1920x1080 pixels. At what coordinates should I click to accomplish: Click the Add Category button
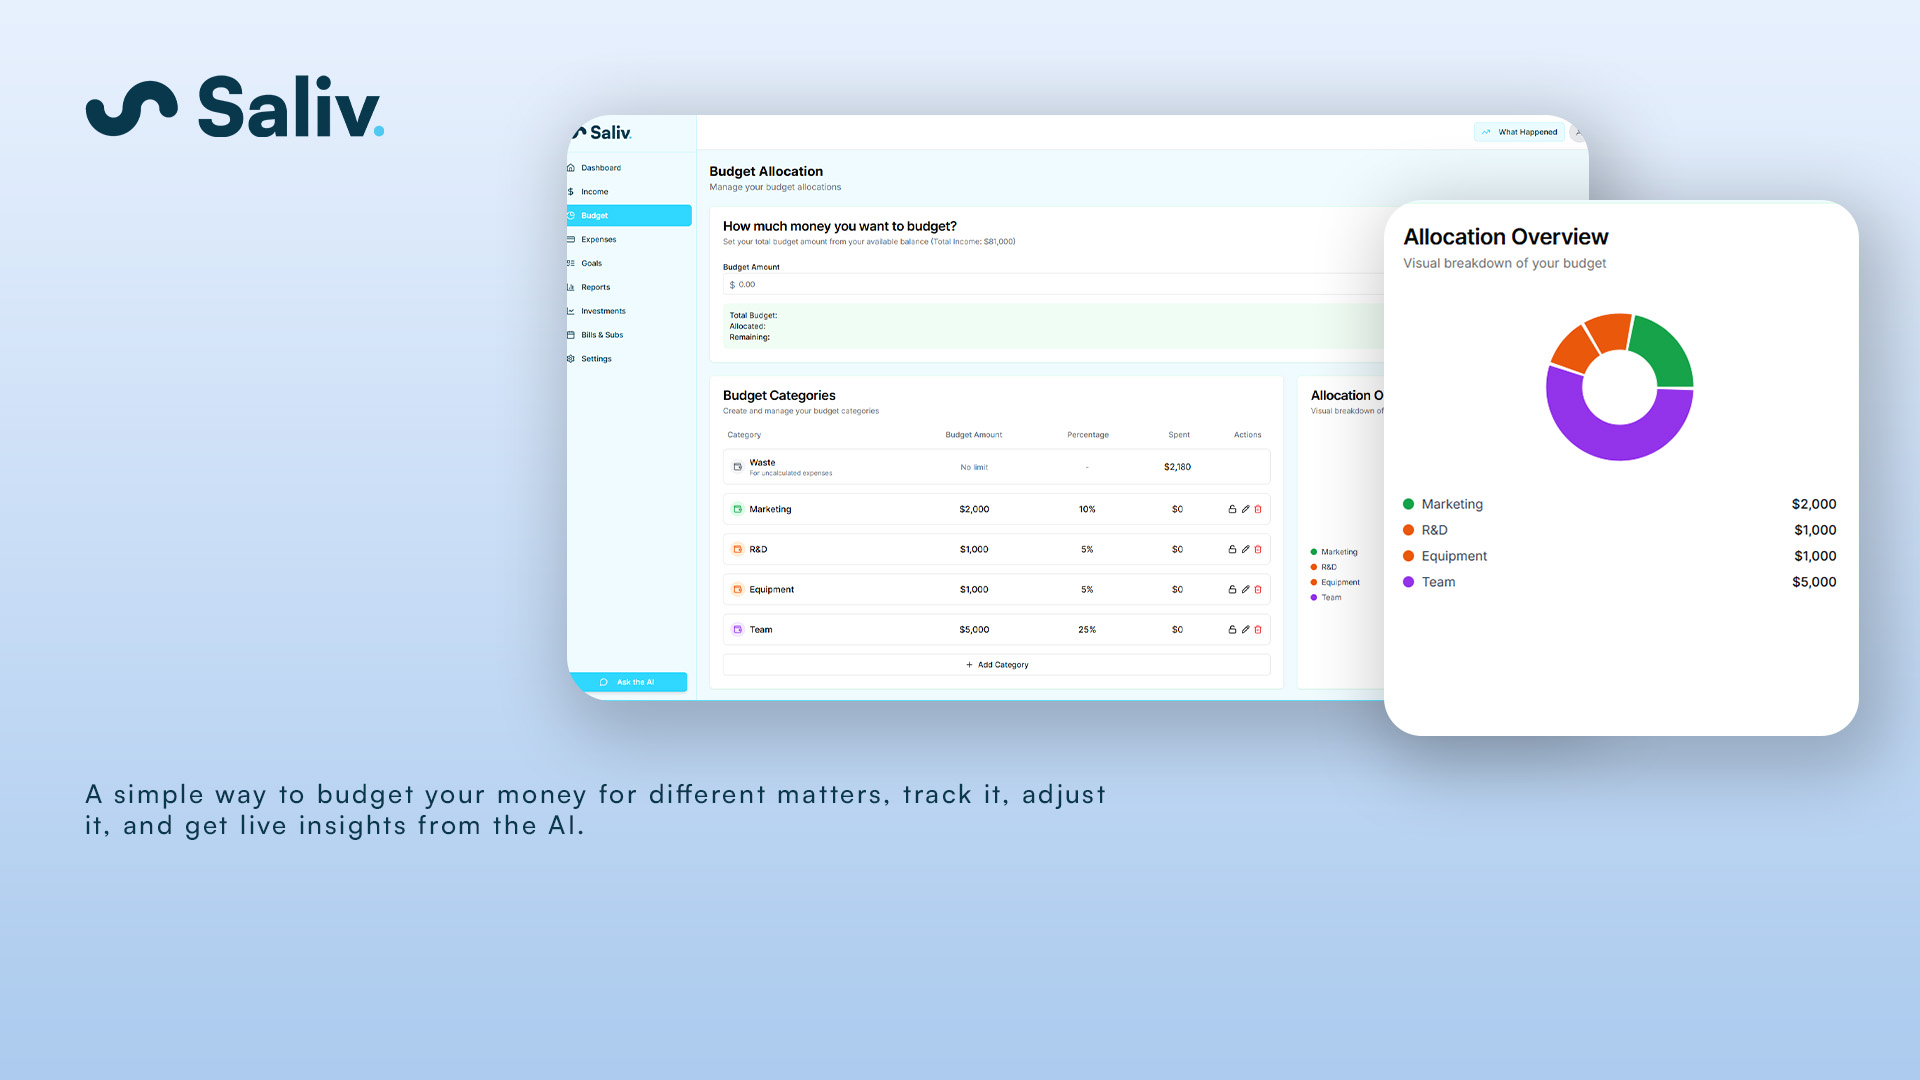pyautogui.click(x=997, y=665)
